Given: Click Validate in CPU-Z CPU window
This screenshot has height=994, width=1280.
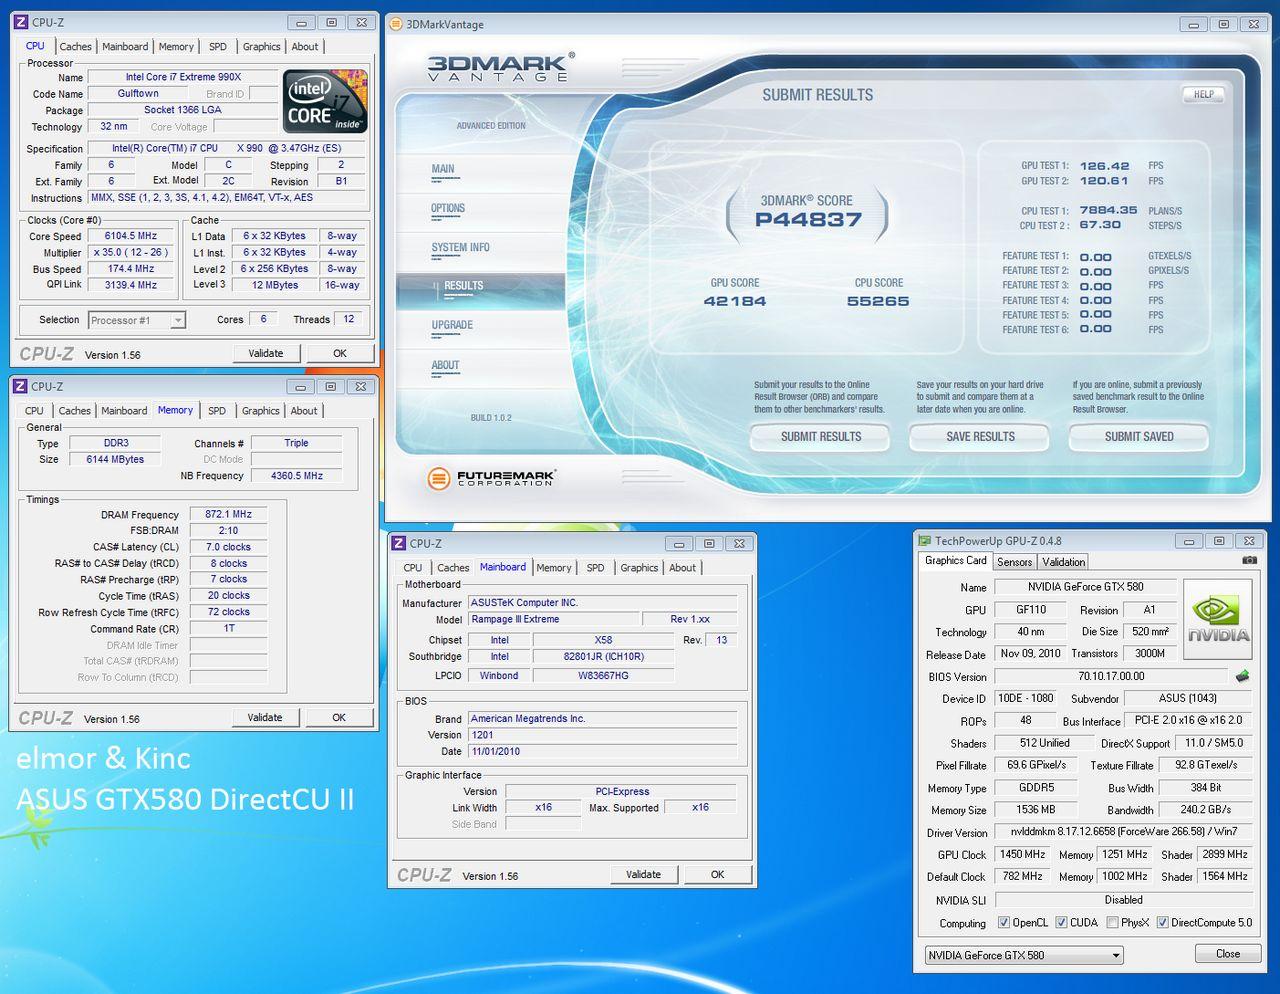Looking at the screenshot, I should tap(266, 353).
